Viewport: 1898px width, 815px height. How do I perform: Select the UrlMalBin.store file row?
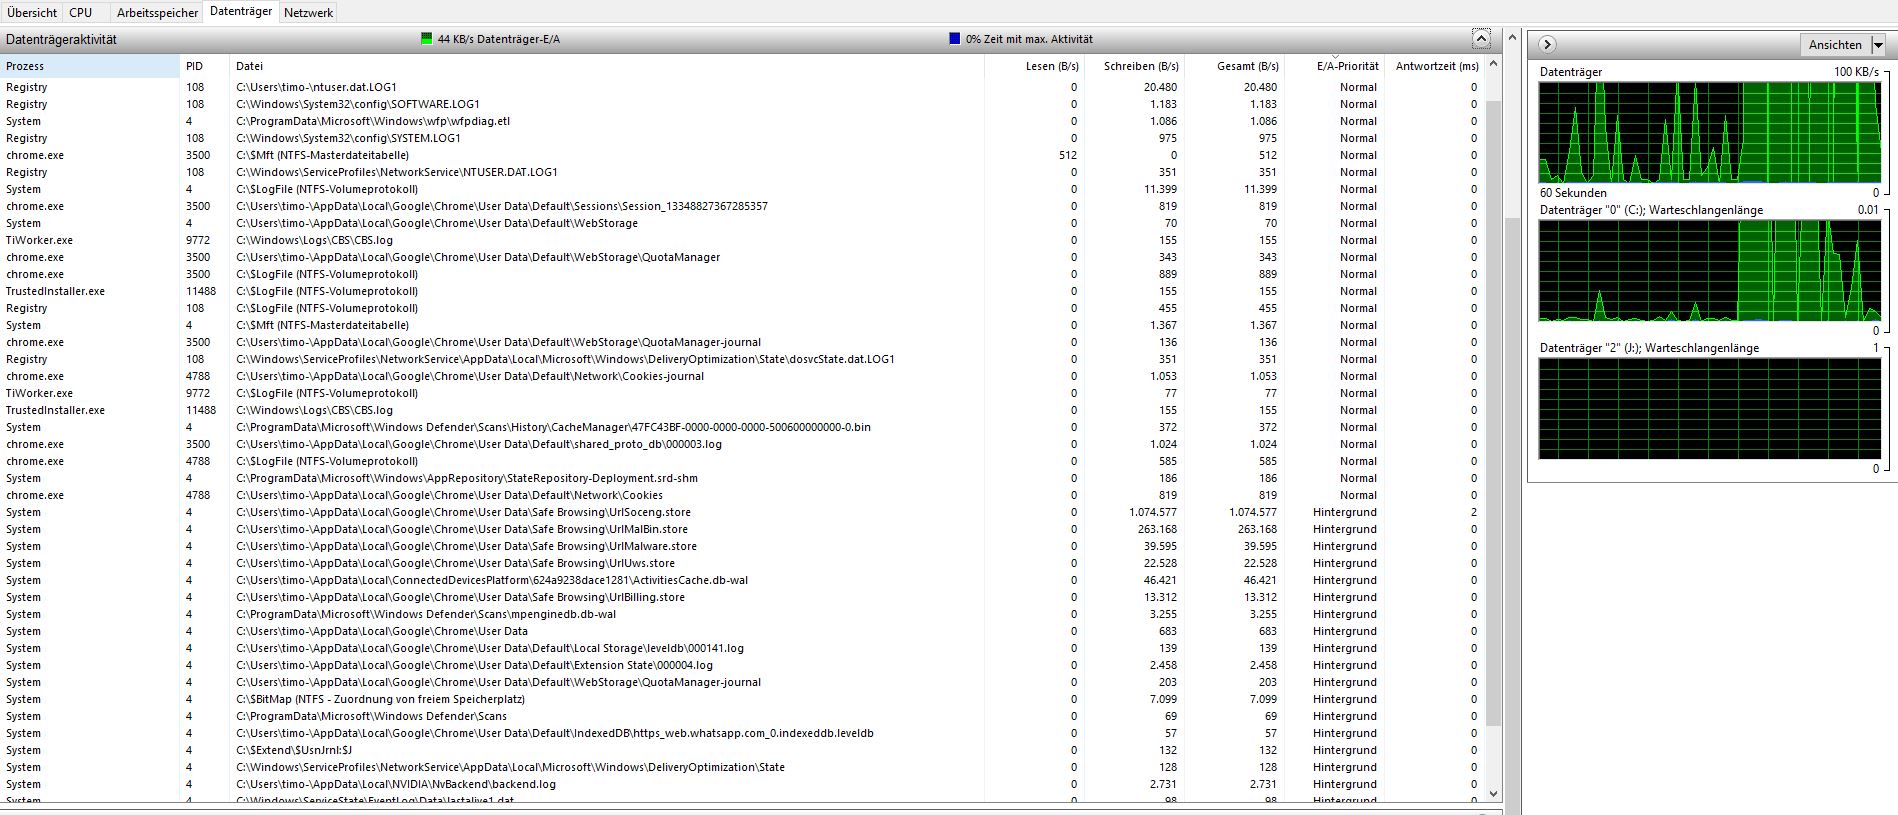click(742, 529)
